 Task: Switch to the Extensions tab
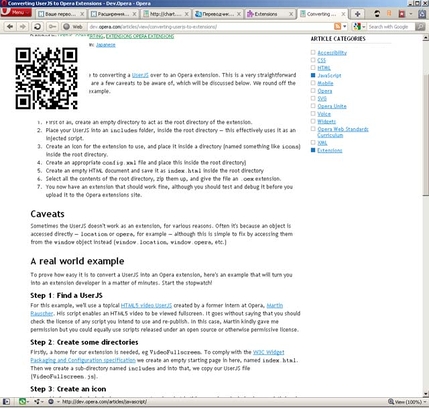pyautogui.click(x=270, y=14)
